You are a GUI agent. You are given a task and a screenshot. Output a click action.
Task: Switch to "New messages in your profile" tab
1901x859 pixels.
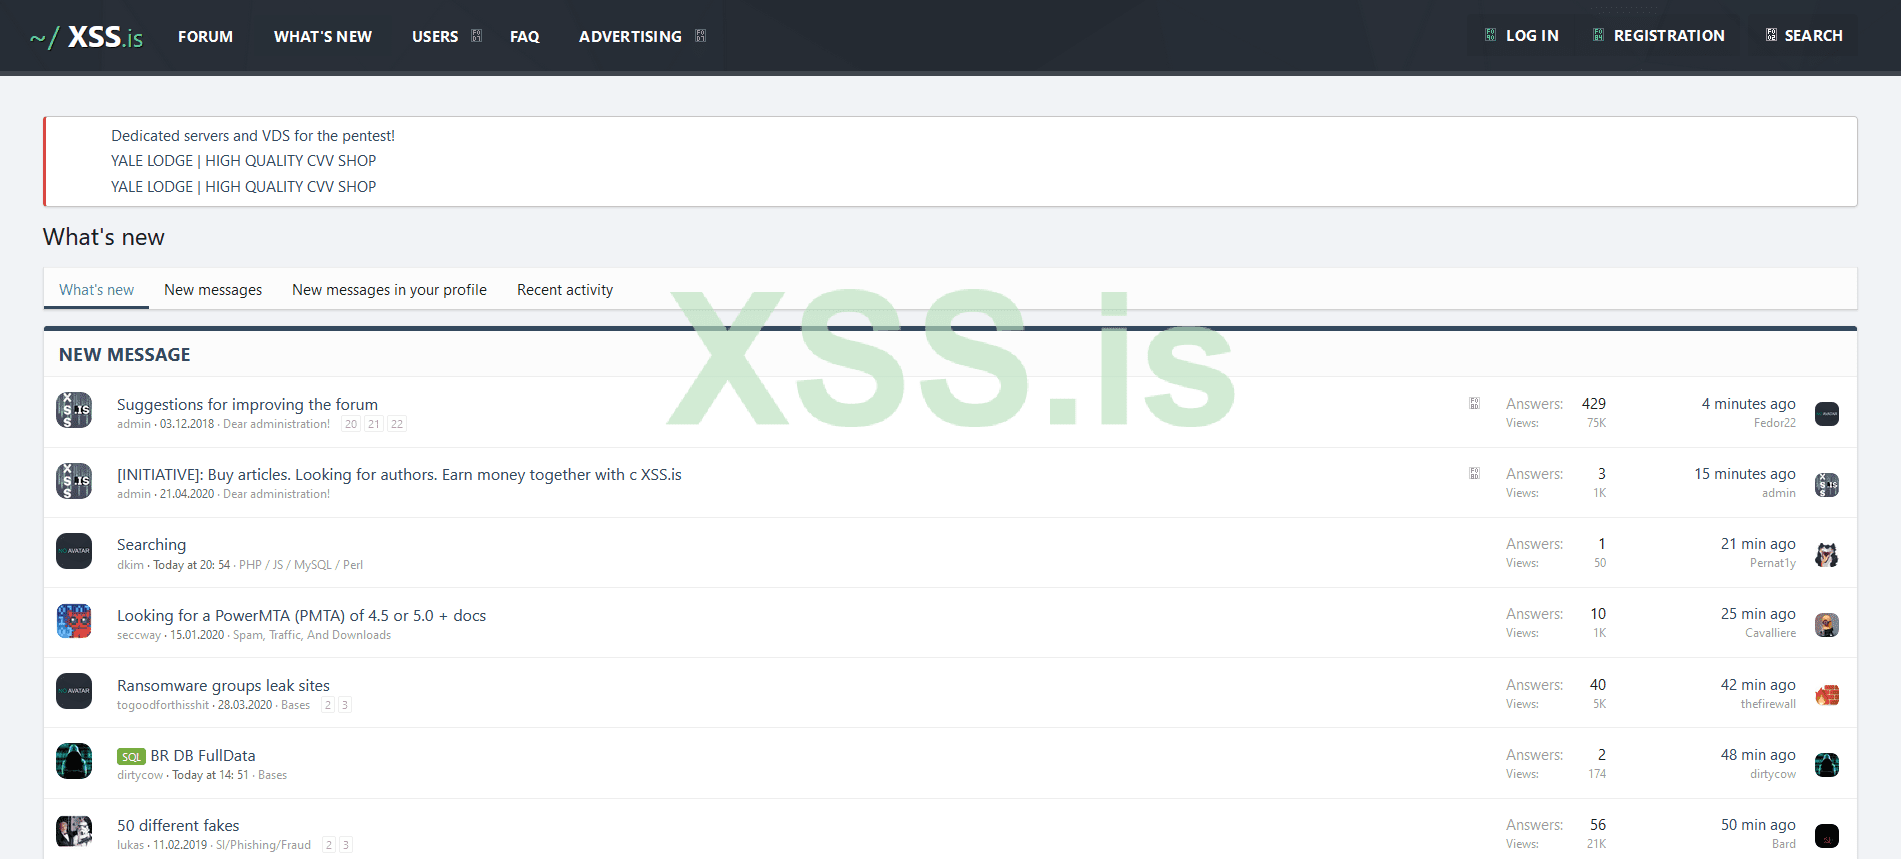389,289
